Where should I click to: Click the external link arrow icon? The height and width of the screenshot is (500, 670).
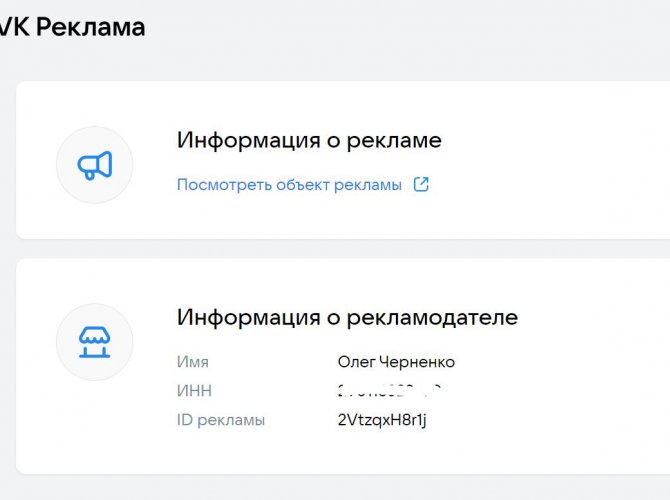[421, 185]
